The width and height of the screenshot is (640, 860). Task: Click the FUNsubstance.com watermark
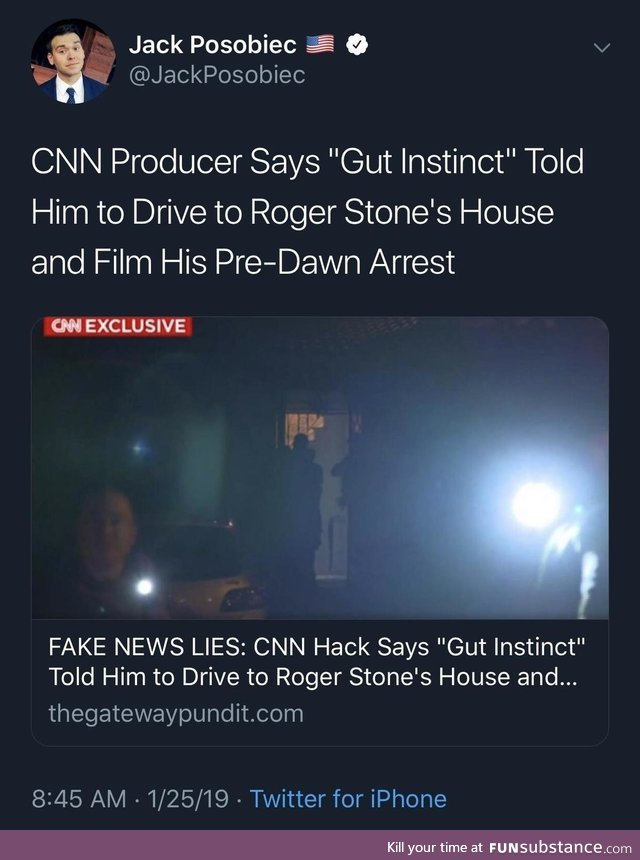tap(560, 847)
